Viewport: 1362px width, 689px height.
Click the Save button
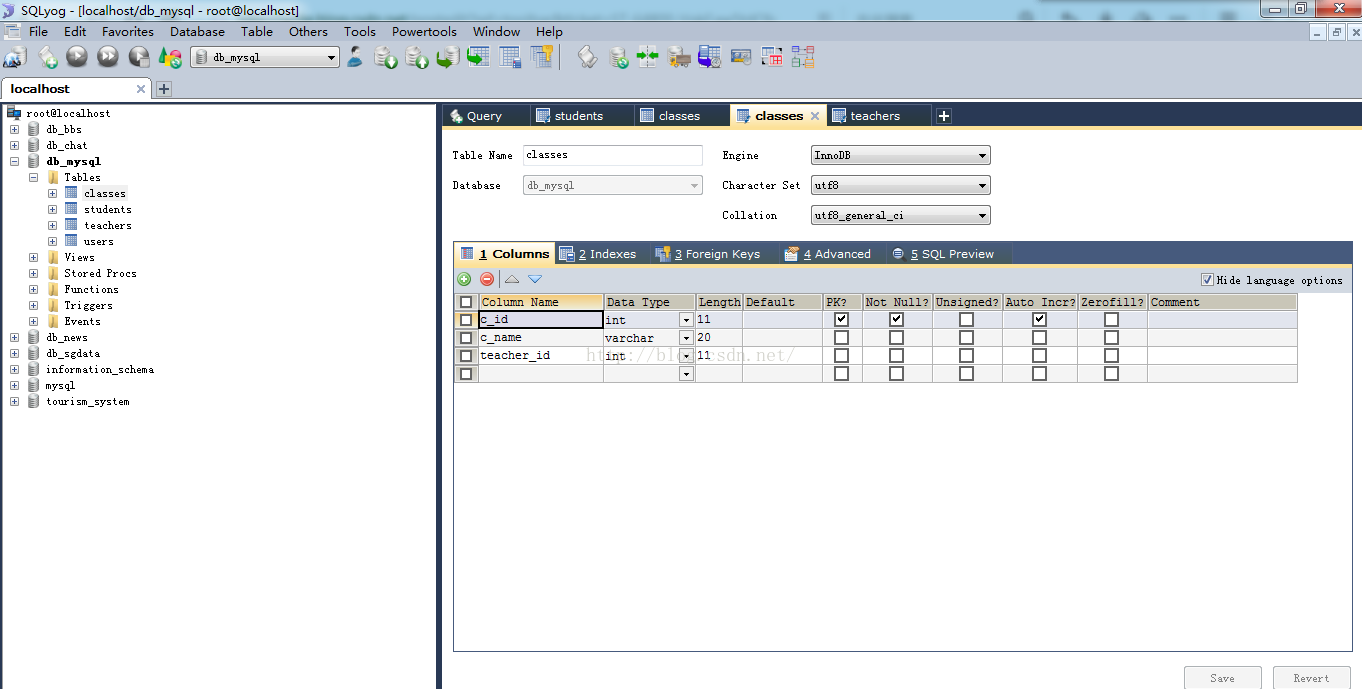click(x=1222, y=678)
